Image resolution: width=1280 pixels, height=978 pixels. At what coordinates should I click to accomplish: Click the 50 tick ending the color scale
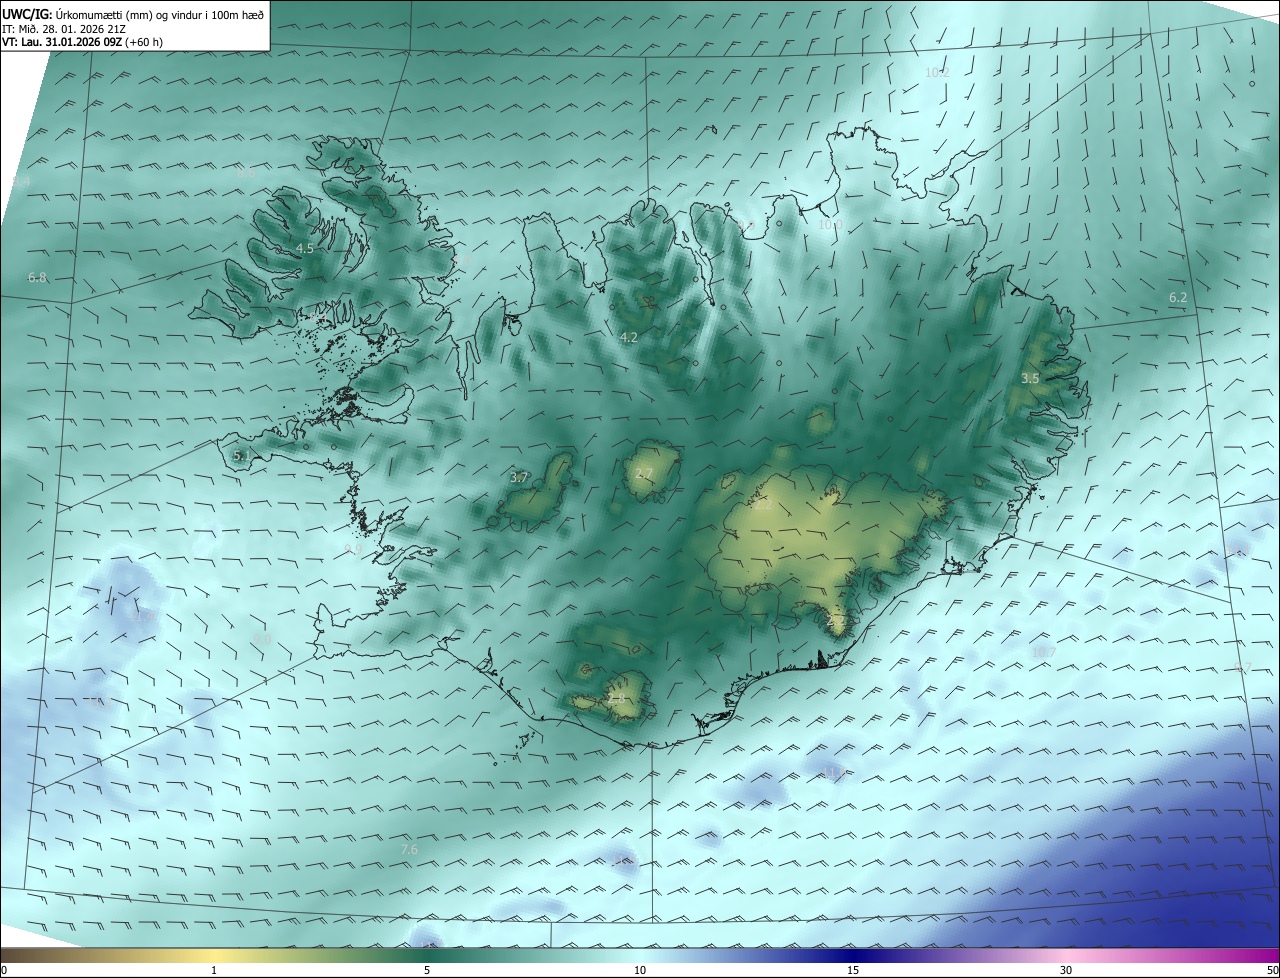pos(1272,970)
